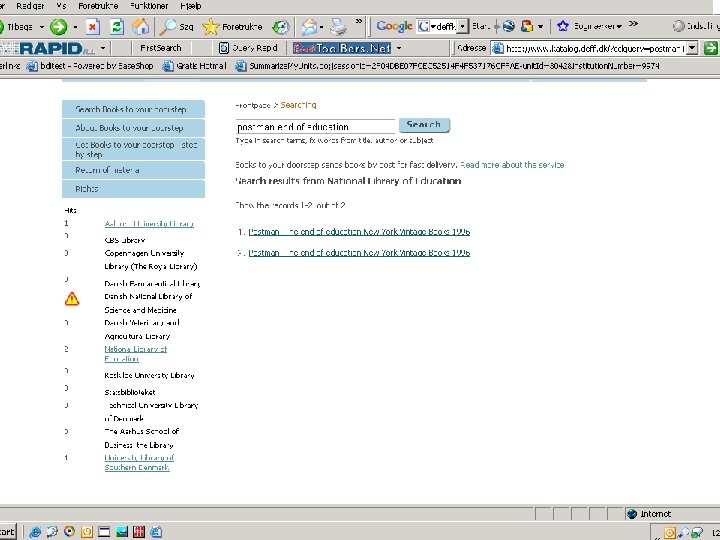Click the BestToolBars.Net logo
The height and width of the screenshot is (540, 720).
(x=342, y=48)
